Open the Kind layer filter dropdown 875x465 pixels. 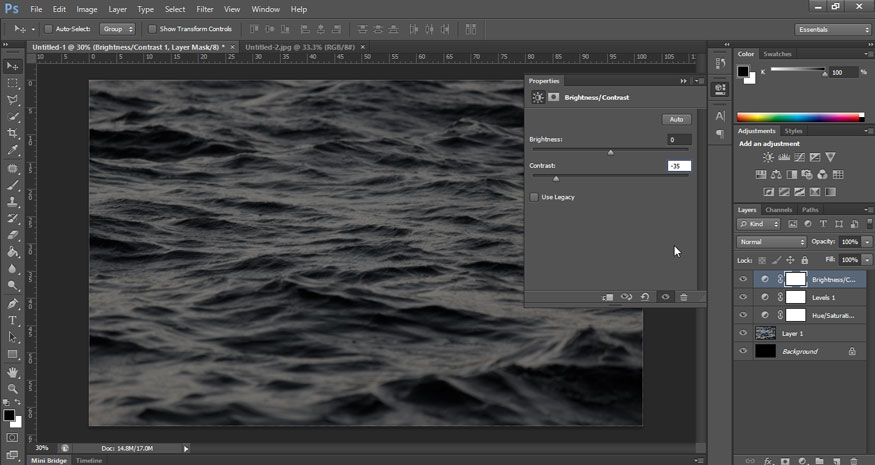pyautogui.click(x=758, y=224)
